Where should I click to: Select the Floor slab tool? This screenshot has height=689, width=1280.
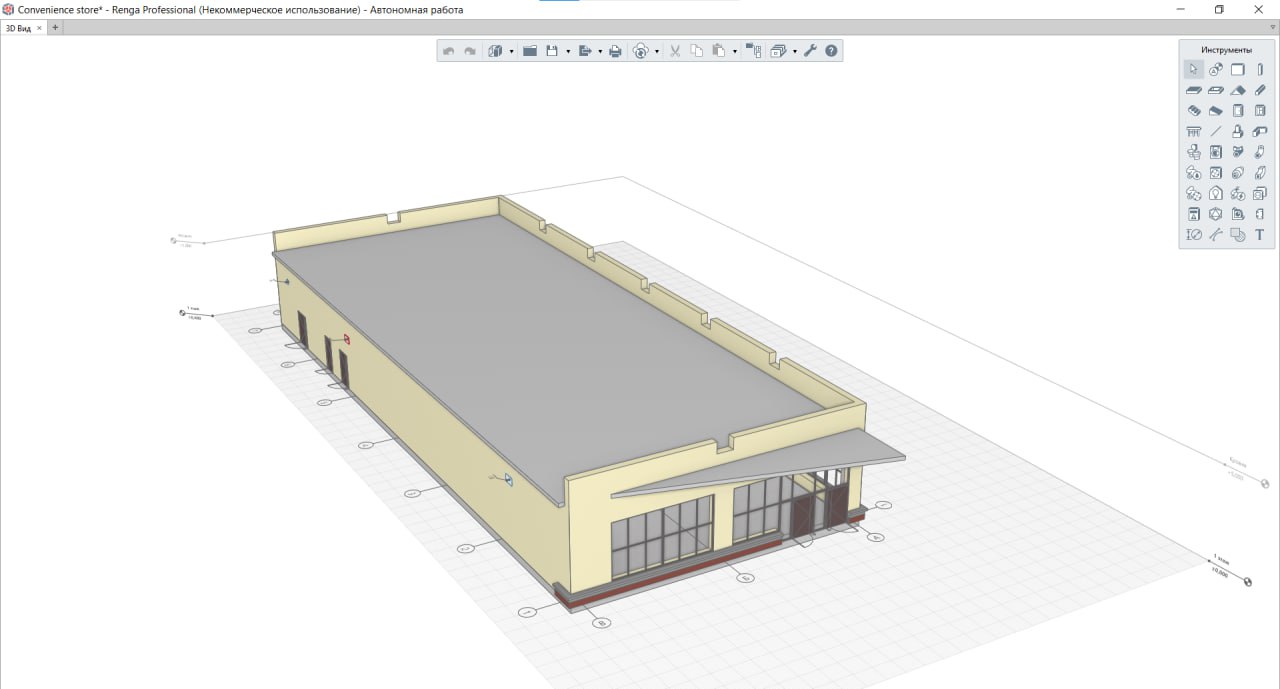[x=1193, y=90]
